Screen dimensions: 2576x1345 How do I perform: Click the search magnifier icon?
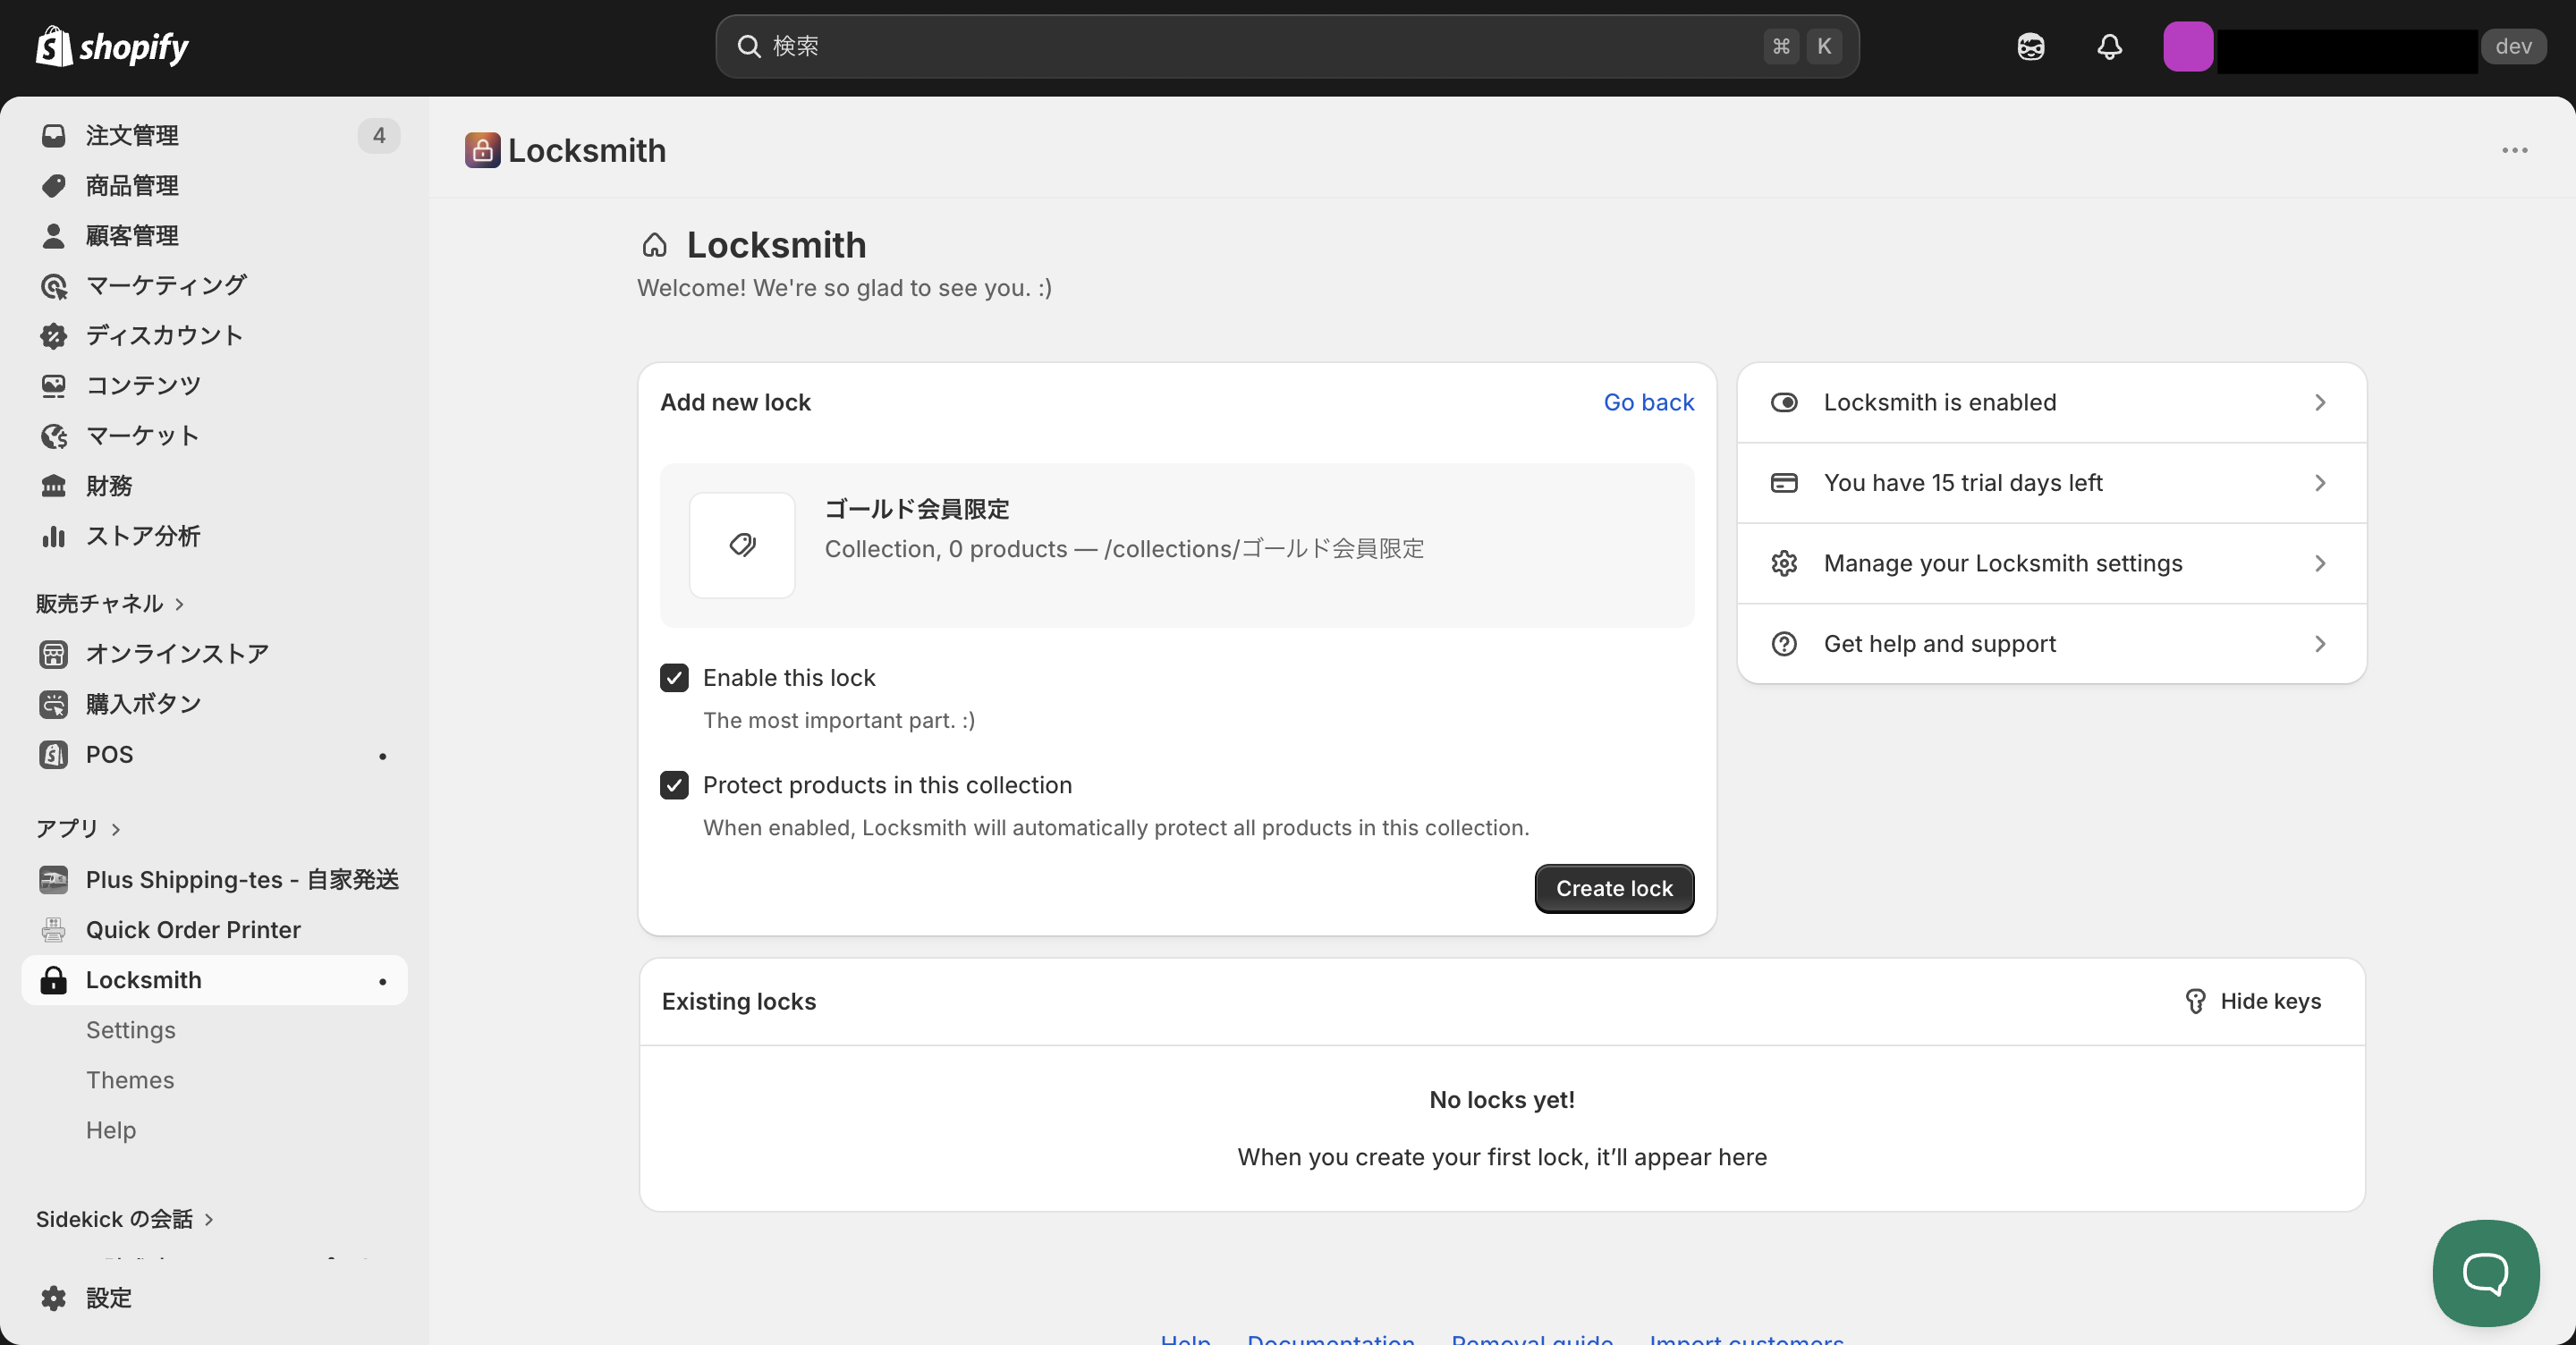click(749, 46)
